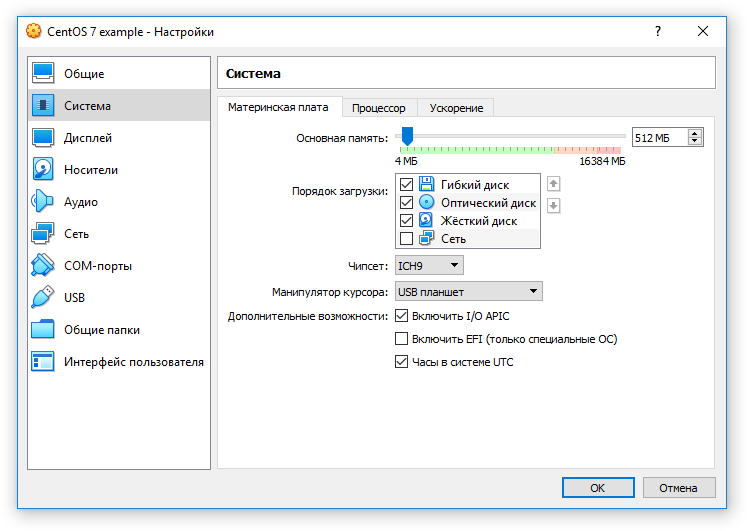Open help with the question mark button
The width and height of the screenshot is (748, 531).
click(x=658, y=31)
